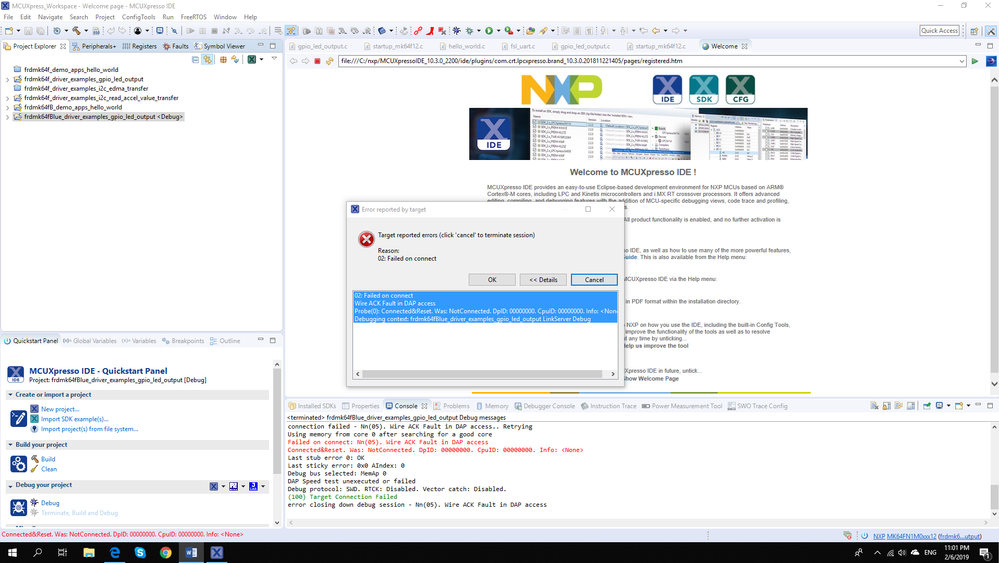Click the X IDE logo icon on Welcome page
The width and height of the screenshot is (999, 563).
point(667,90)
